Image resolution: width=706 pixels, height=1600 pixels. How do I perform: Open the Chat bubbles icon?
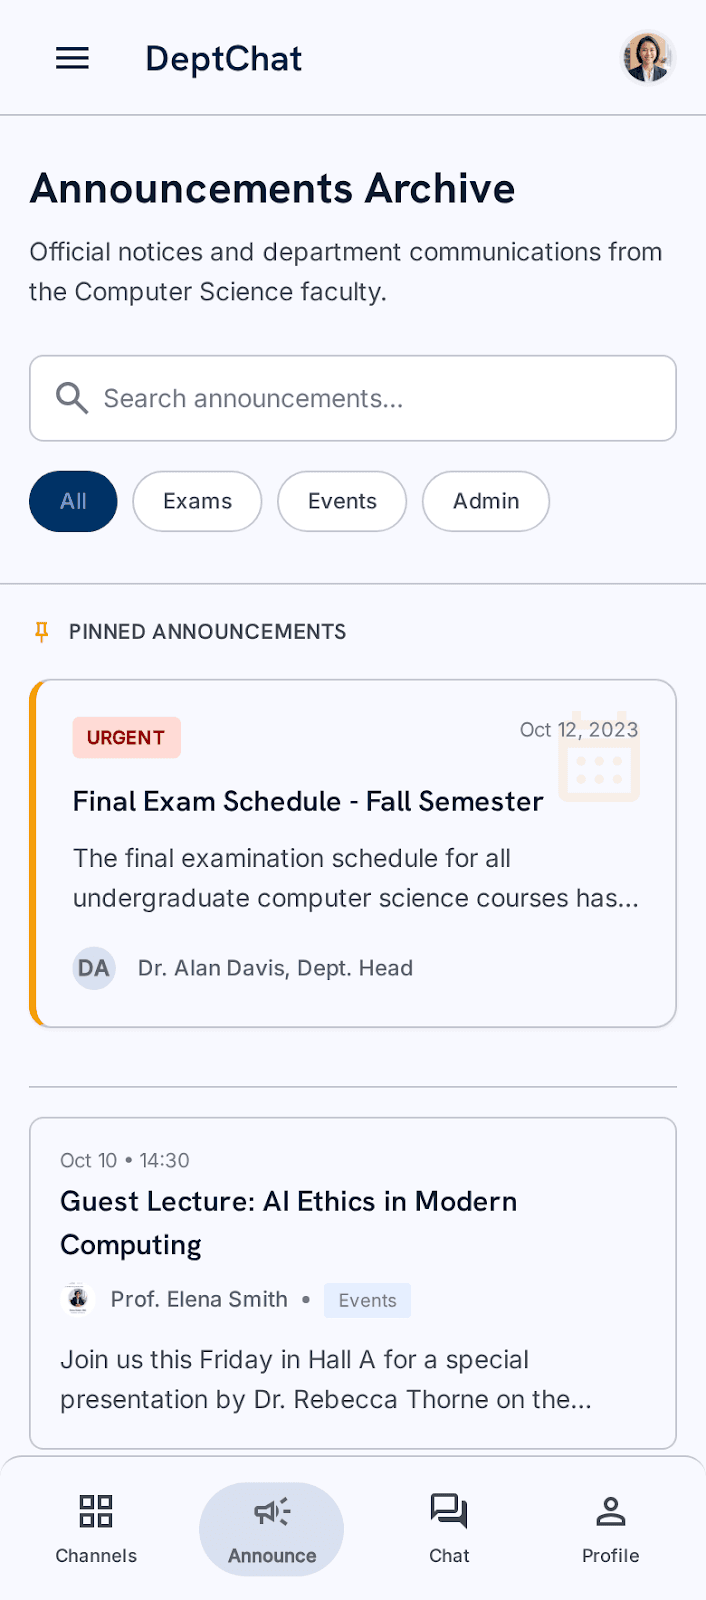coord(449,1511)
